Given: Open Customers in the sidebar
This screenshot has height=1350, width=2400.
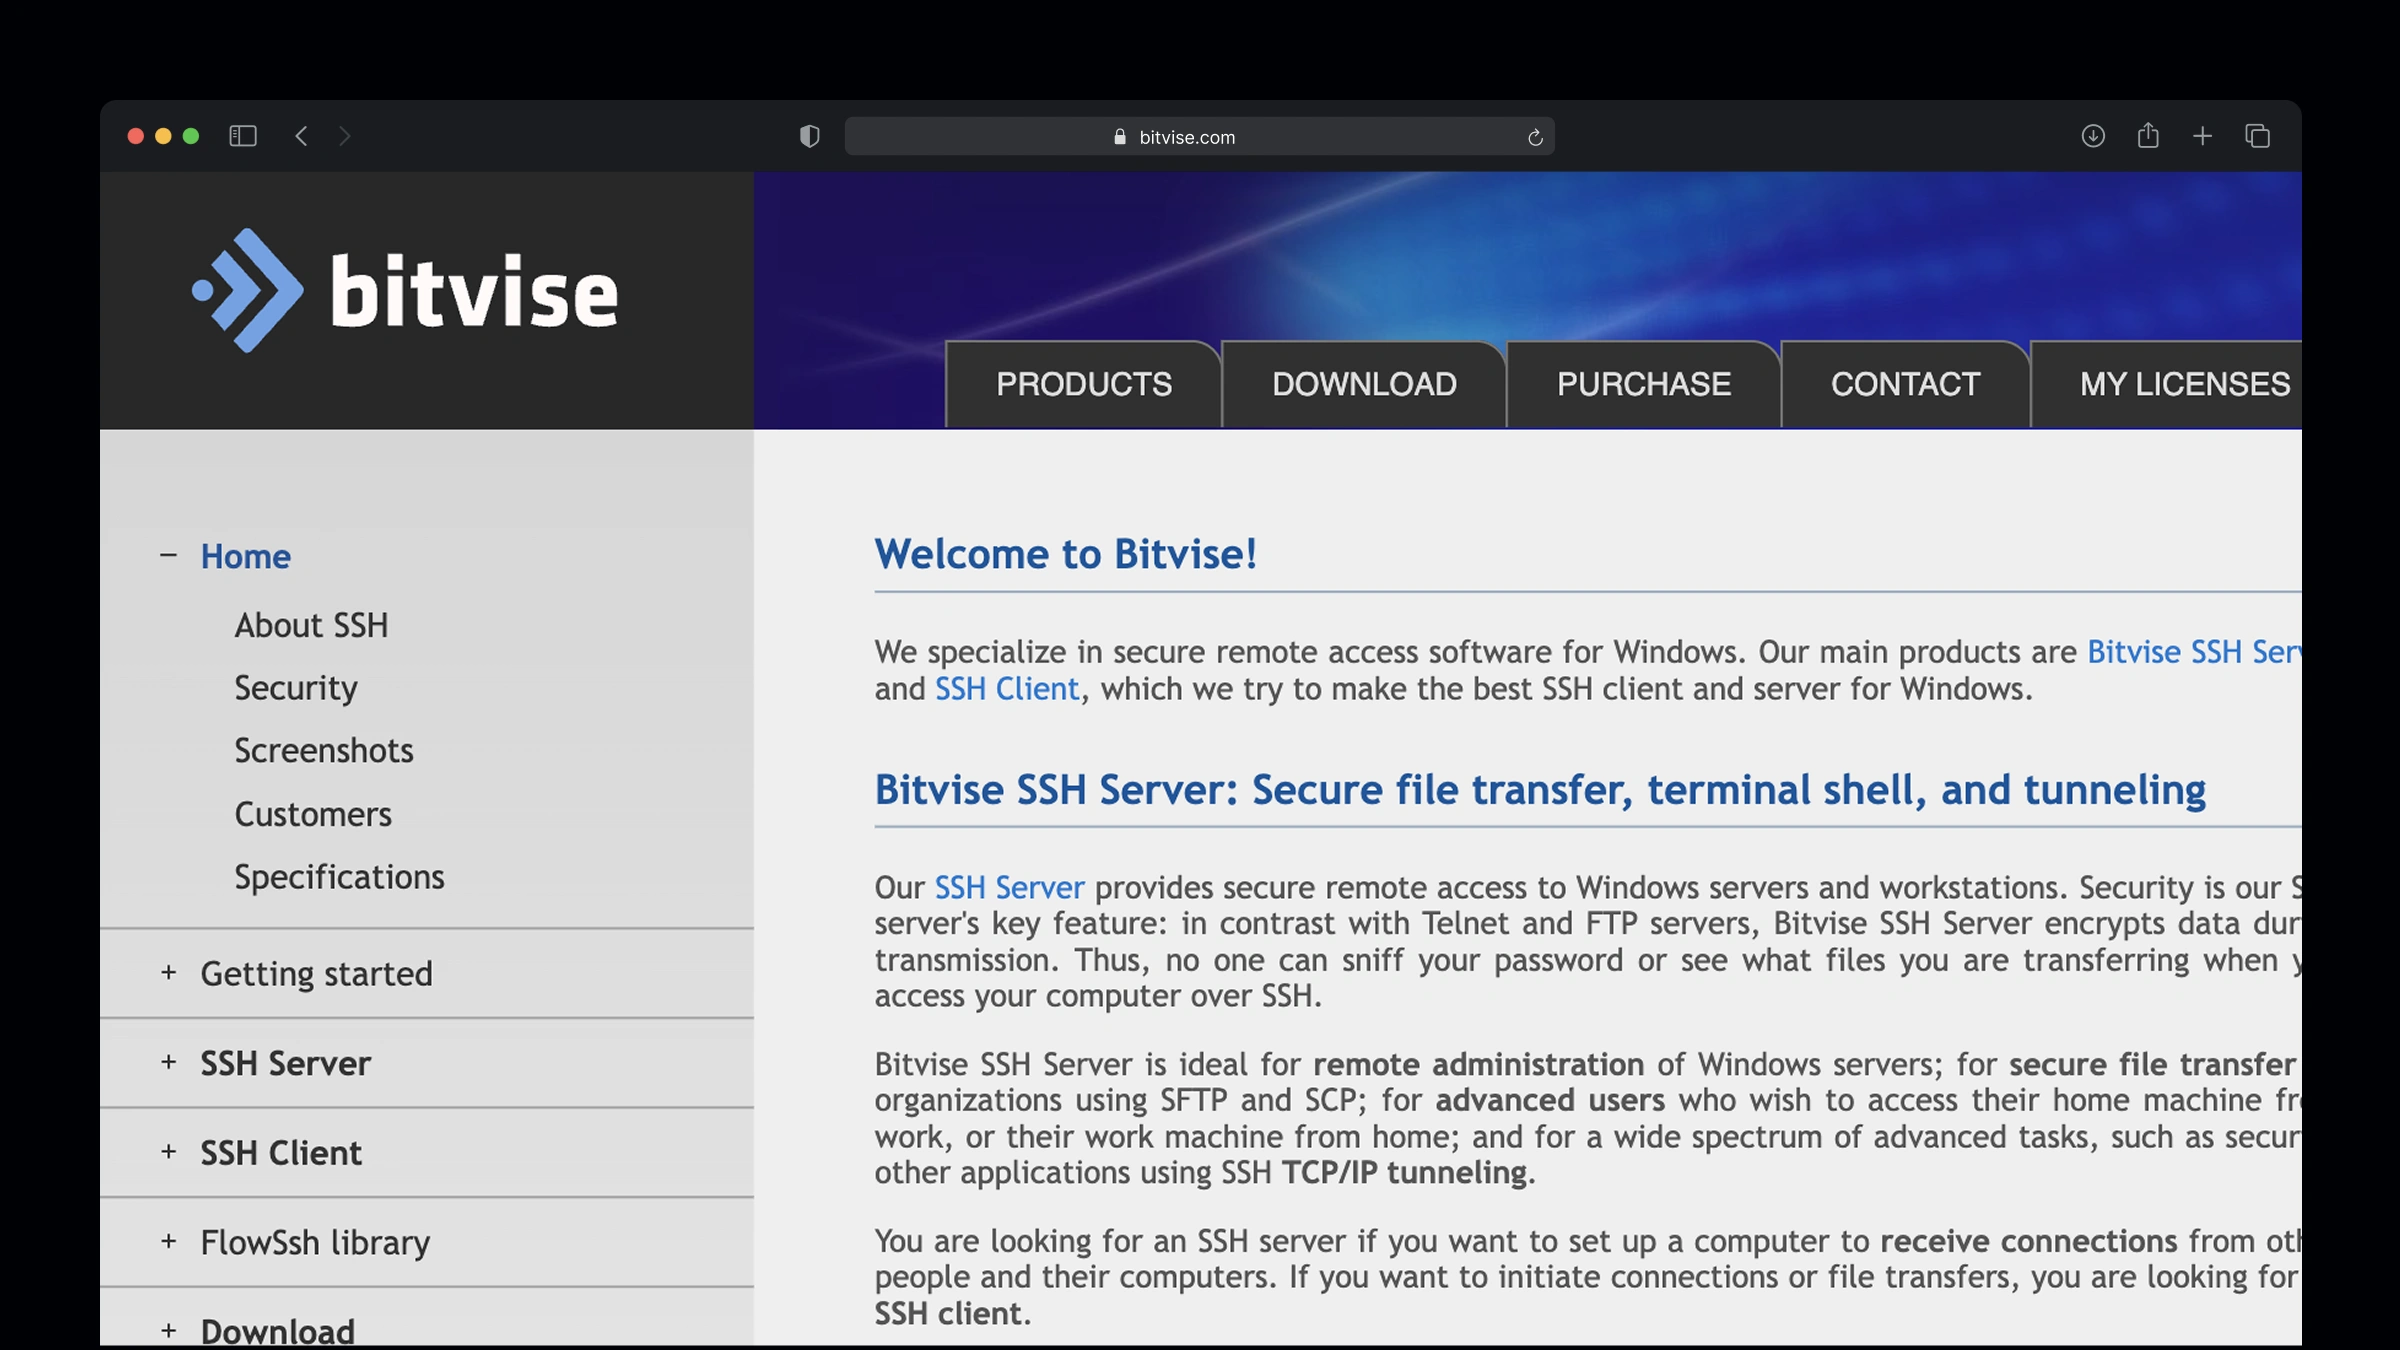Looking at the screenshot, I should (x=313, y=814).
